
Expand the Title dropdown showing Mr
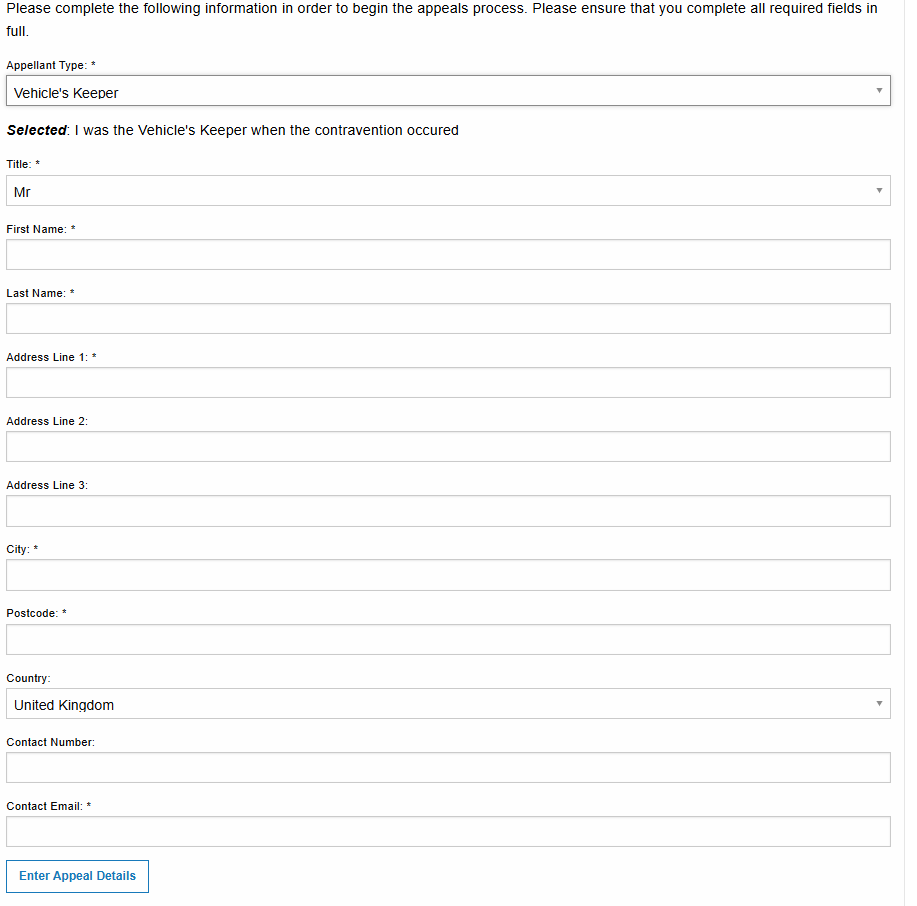point(448,191)
